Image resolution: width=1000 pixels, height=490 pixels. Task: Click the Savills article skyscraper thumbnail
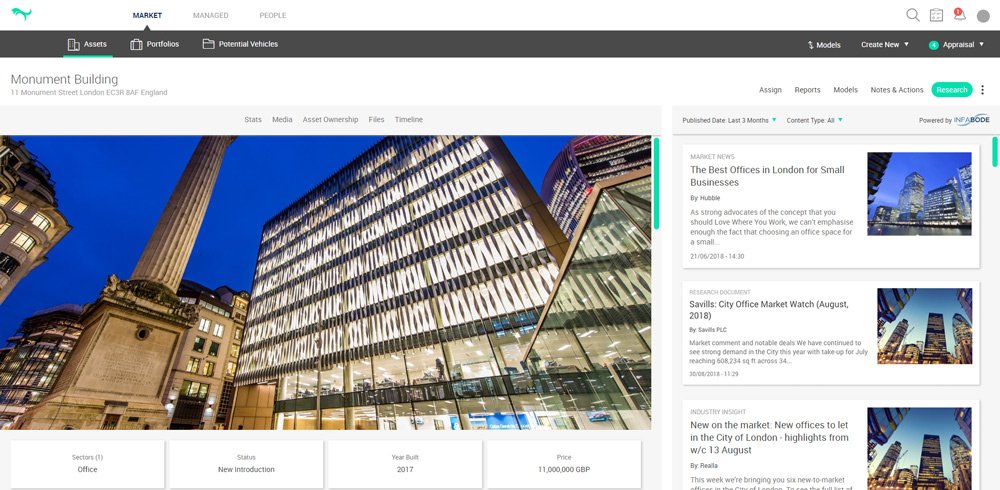(x=925, y=326)
